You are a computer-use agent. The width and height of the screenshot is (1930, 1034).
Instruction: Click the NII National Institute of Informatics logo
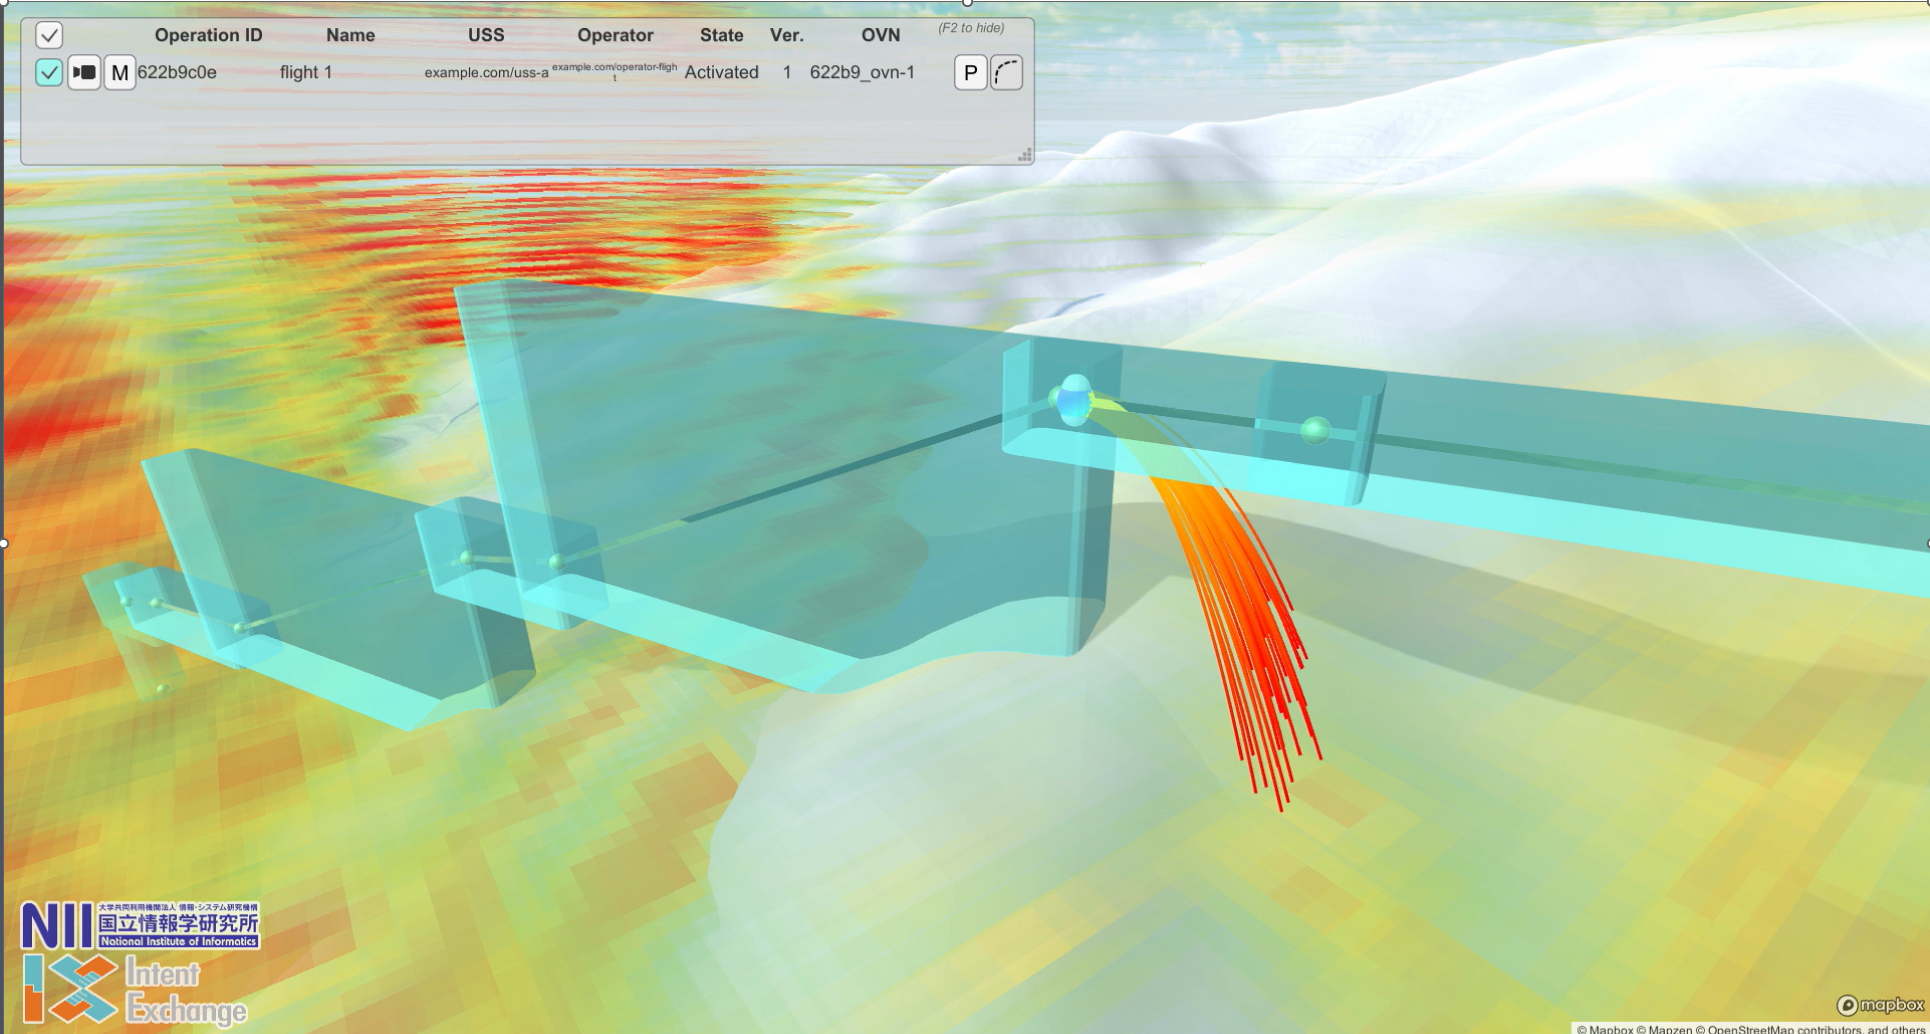[140, 925]
